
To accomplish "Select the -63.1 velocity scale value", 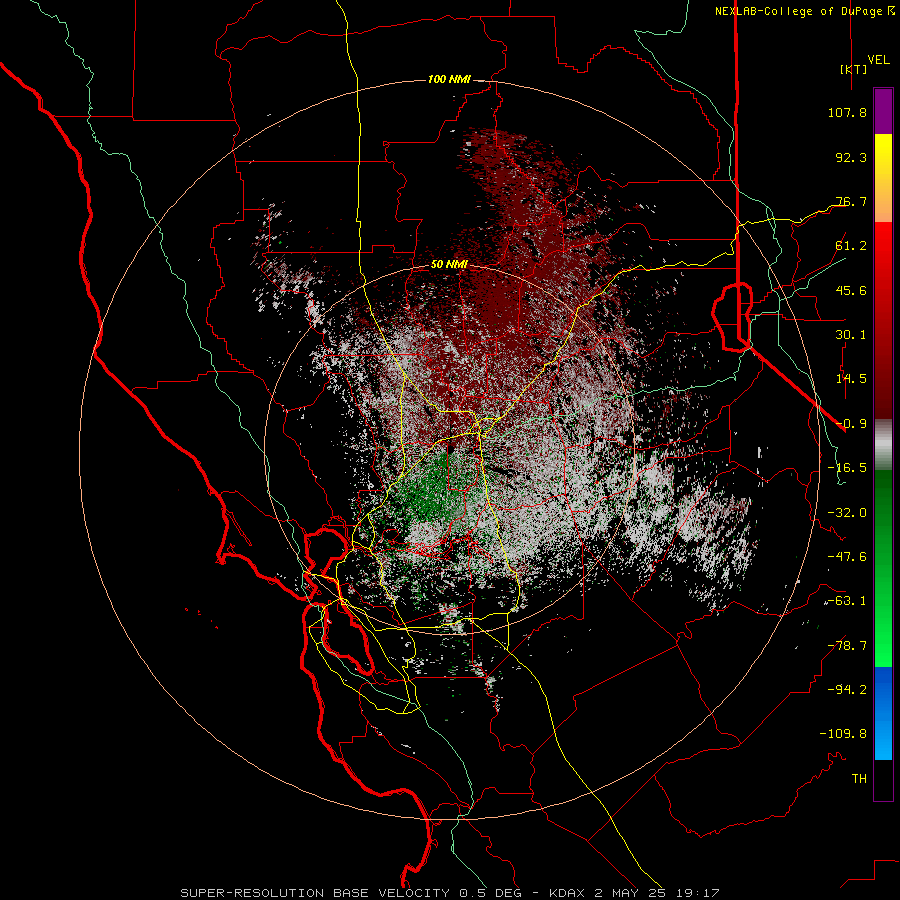I will coord(847,601).
